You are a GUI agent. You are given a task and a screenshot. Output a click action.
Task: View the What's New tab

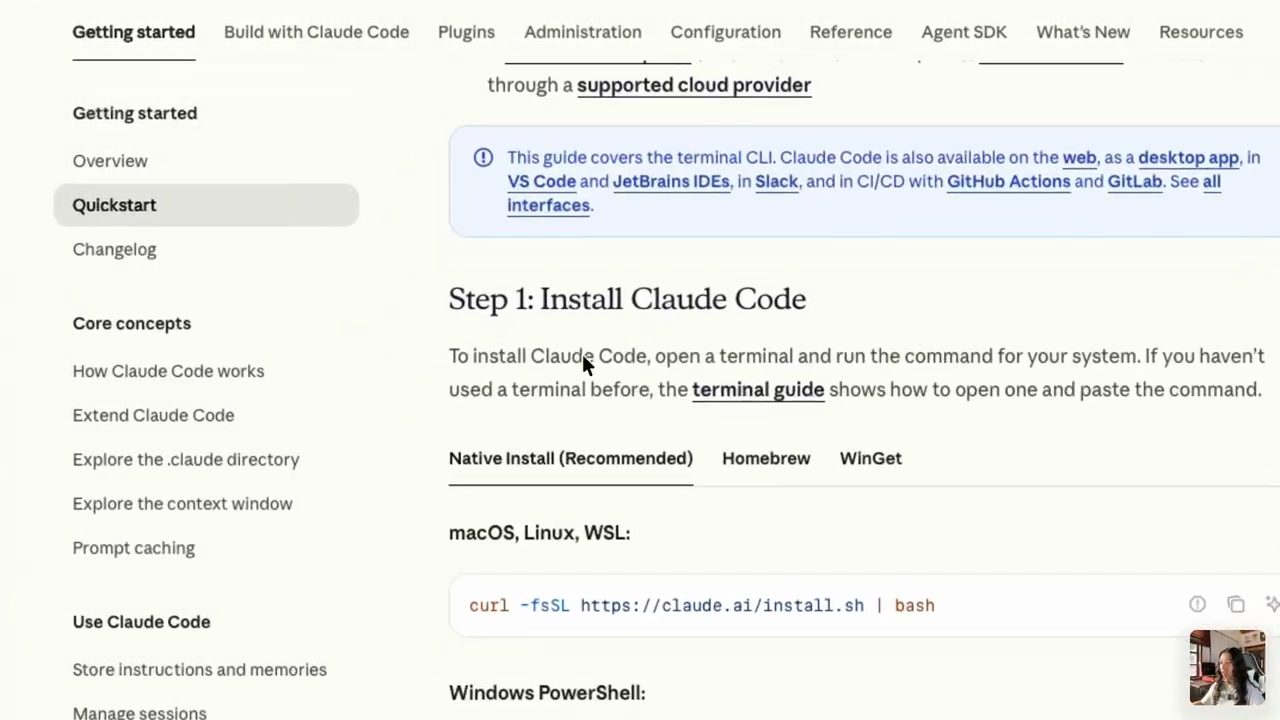[1083, 32]
